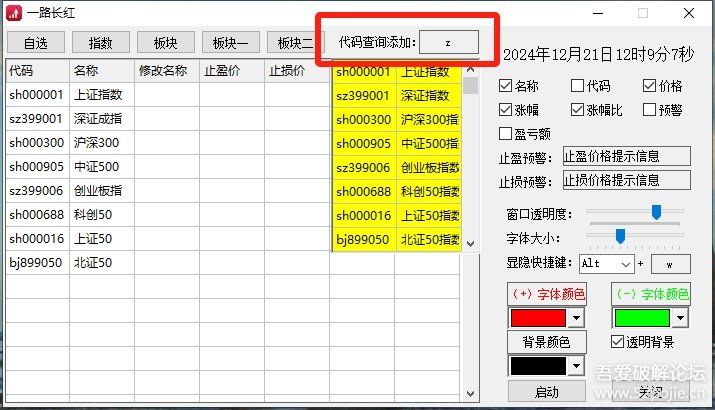Switch to the 板块一 list

click(x=231, y=42)
